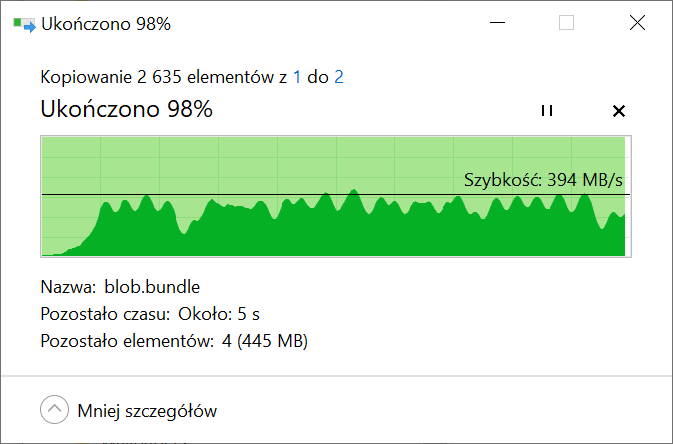Click remaining items value 4 (445 MB)

[265, 341]
